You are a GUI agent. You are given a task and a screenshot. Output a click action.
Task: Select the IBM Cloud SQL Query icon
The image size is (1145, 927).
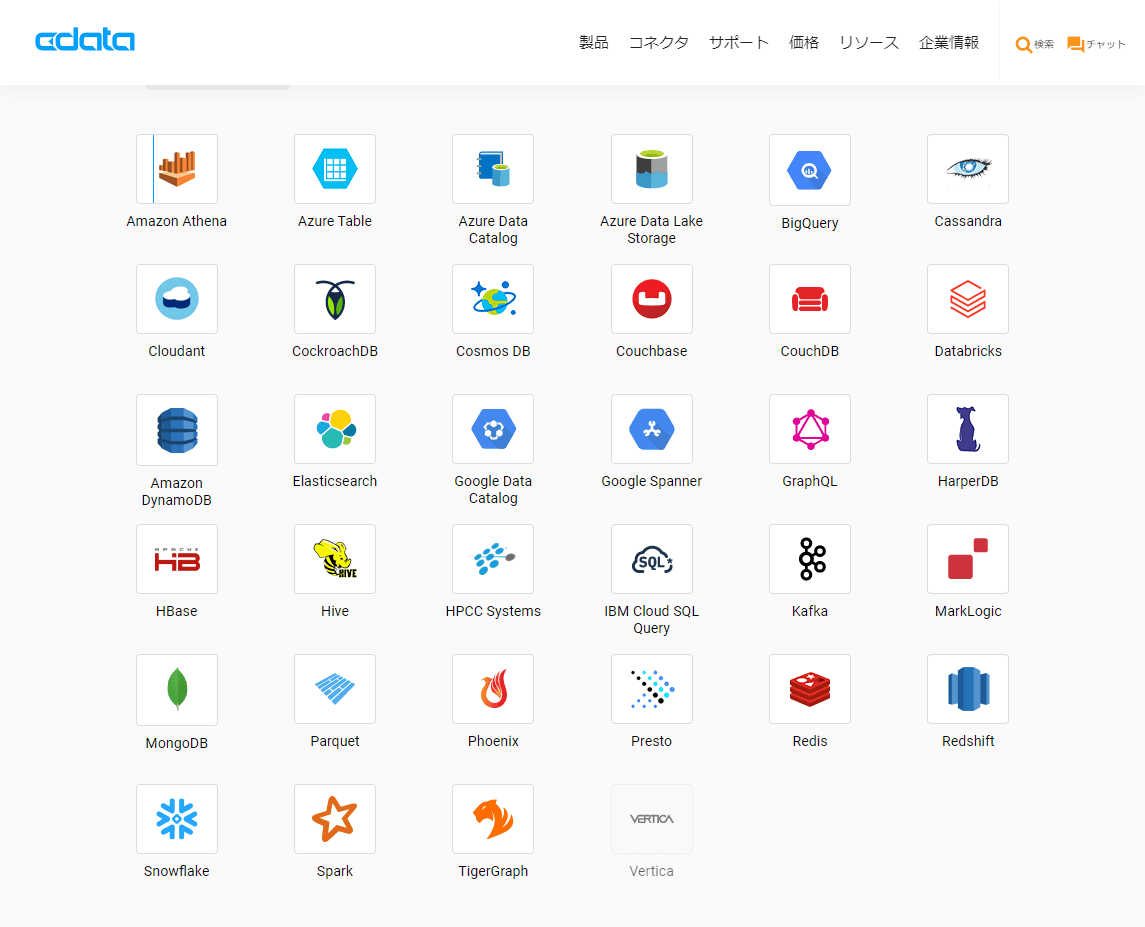(651, 559)
